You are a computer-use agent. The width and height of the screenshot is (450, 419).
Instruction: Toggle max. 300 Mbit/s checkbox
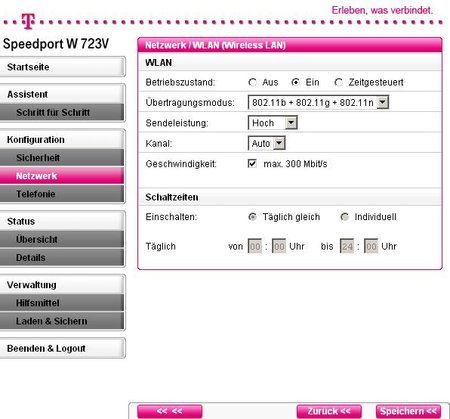[252, 164]
